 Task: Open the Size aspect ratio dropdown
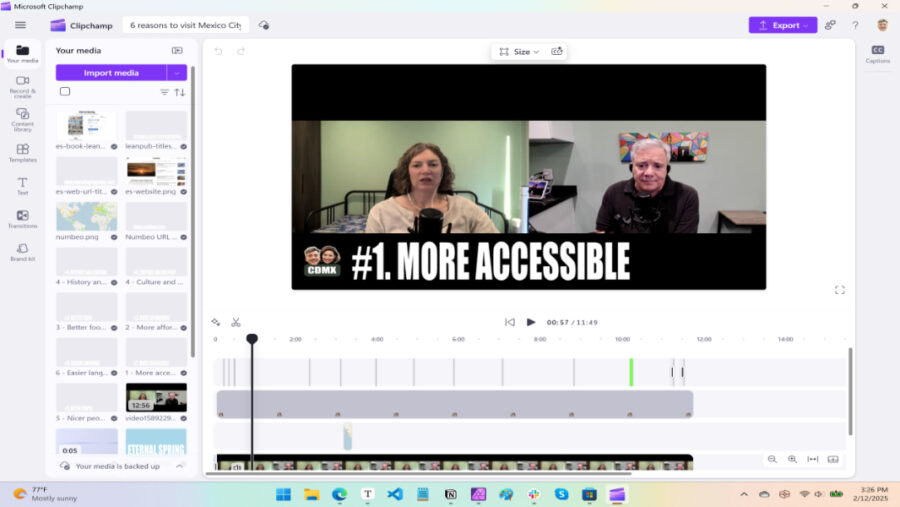coord(520,51)
